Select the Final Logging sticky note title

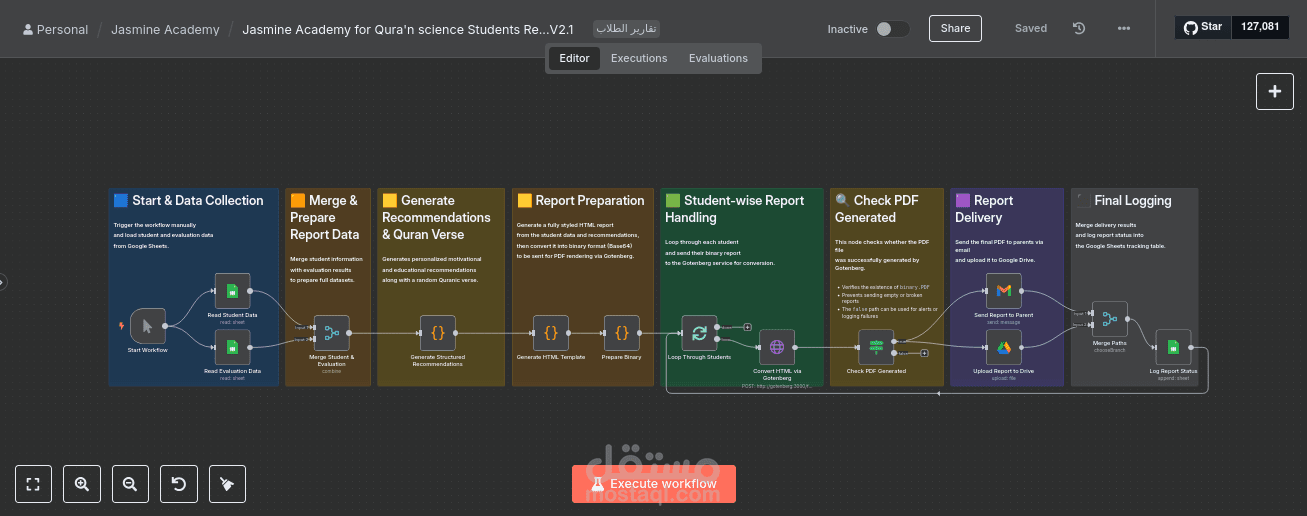(x=1123, y=201)
